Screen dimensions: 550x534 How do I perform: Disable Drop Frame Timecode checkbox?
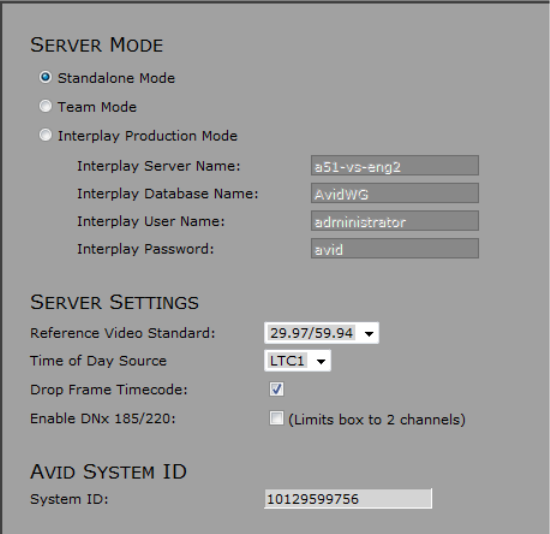click(x=276, y=389)
